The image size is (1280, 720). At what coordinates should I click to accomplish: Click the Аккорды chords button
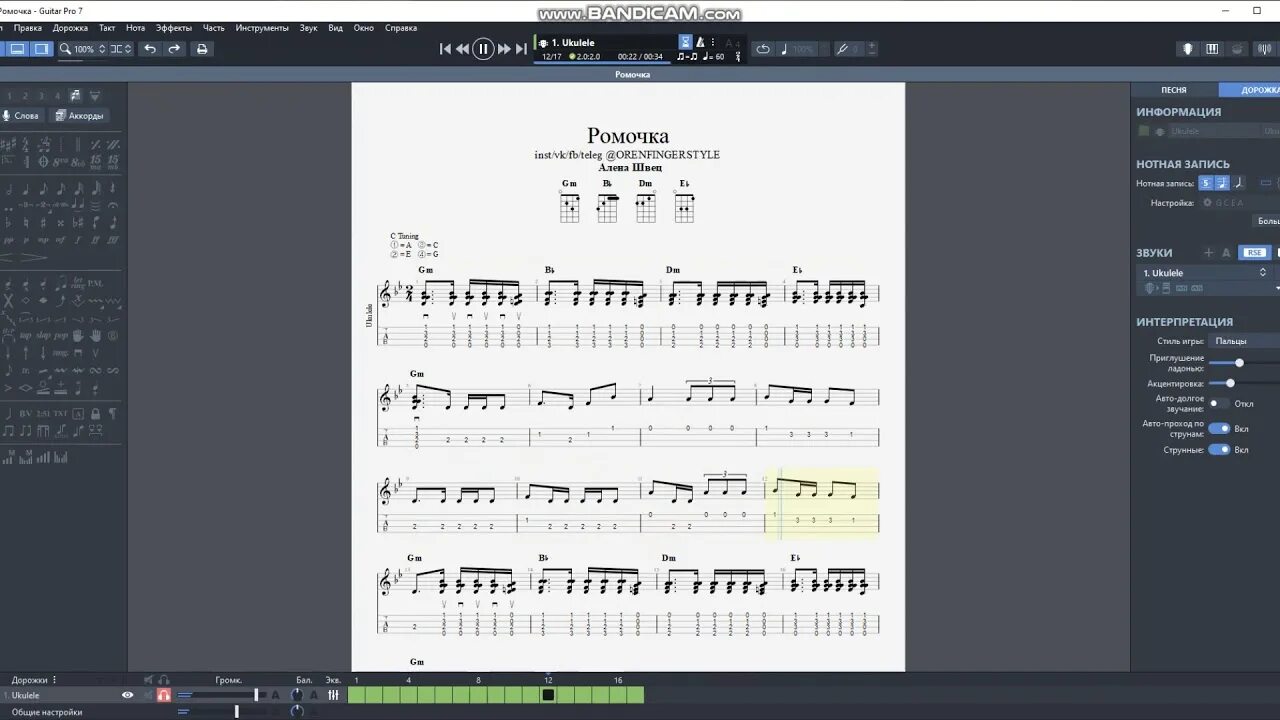79,116
